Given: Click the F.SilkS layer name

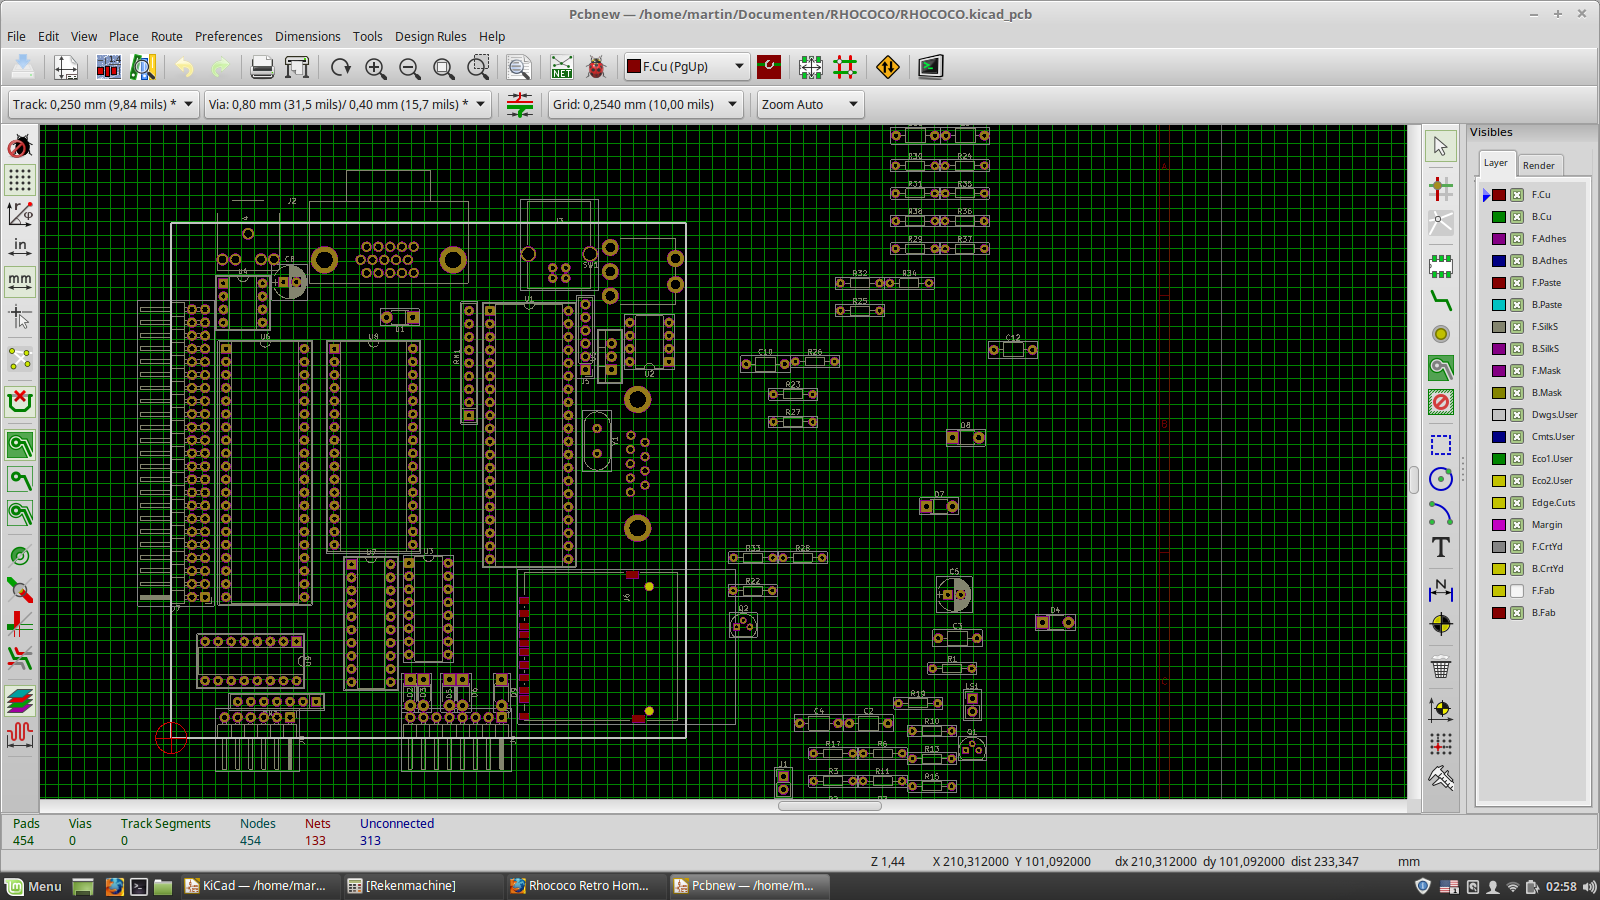Looking at the screenshot, I should pyautogui.click(x=1544, y=327).
